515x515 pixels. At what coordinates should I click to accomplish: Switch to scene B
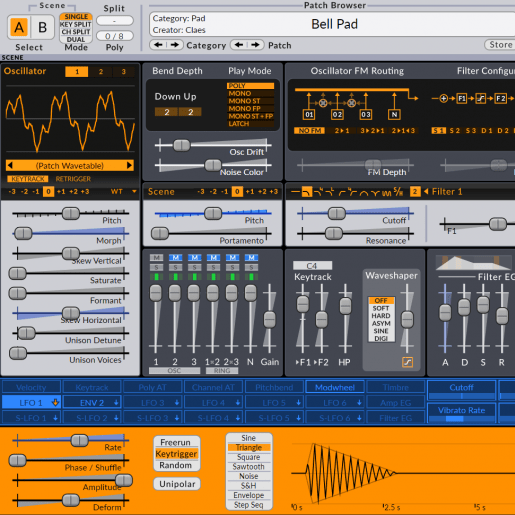(x=42, y=27)
